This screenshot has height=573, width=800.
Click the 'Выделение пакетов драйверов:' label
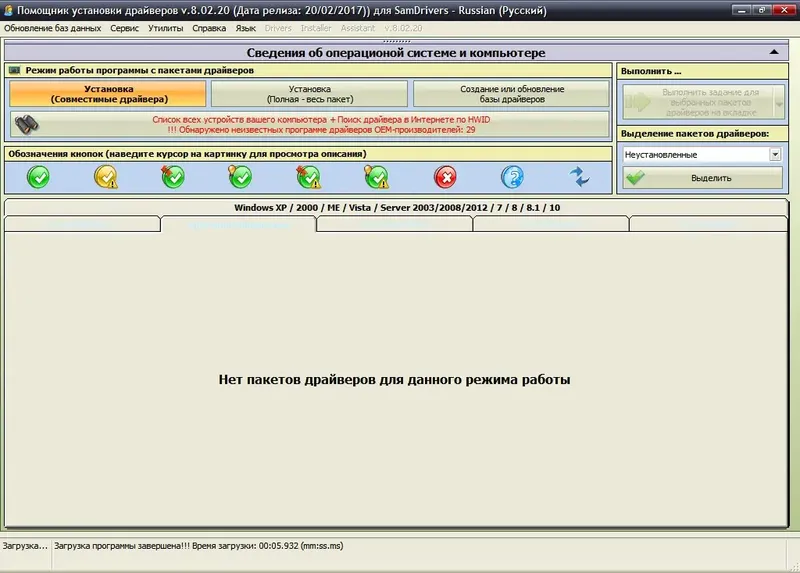point(695,134)
